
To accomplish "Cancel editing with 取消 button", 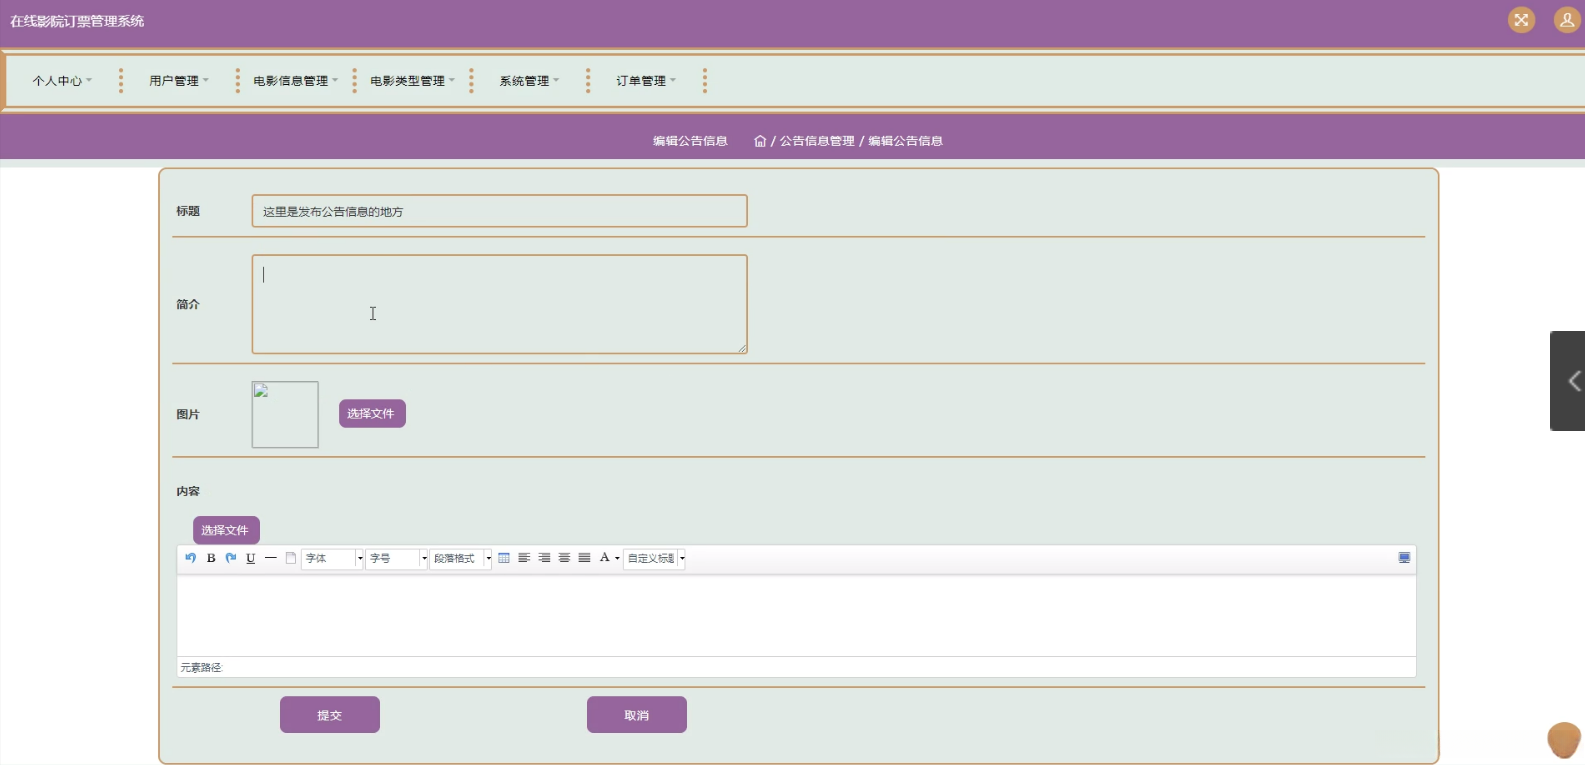I will click(x=637, y=715).
